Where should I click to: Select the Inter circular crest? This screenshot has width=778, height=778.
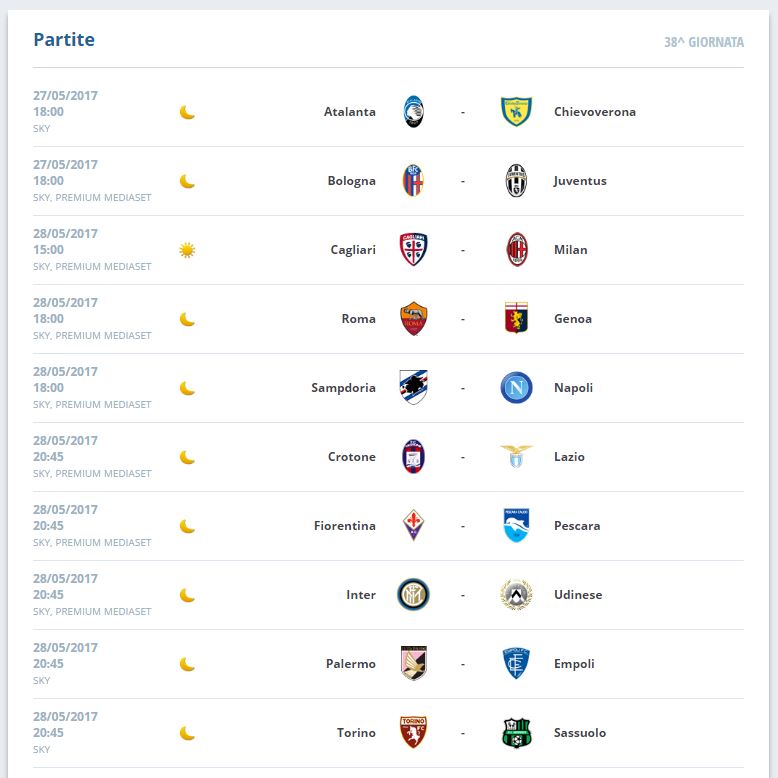click(413, 594)
